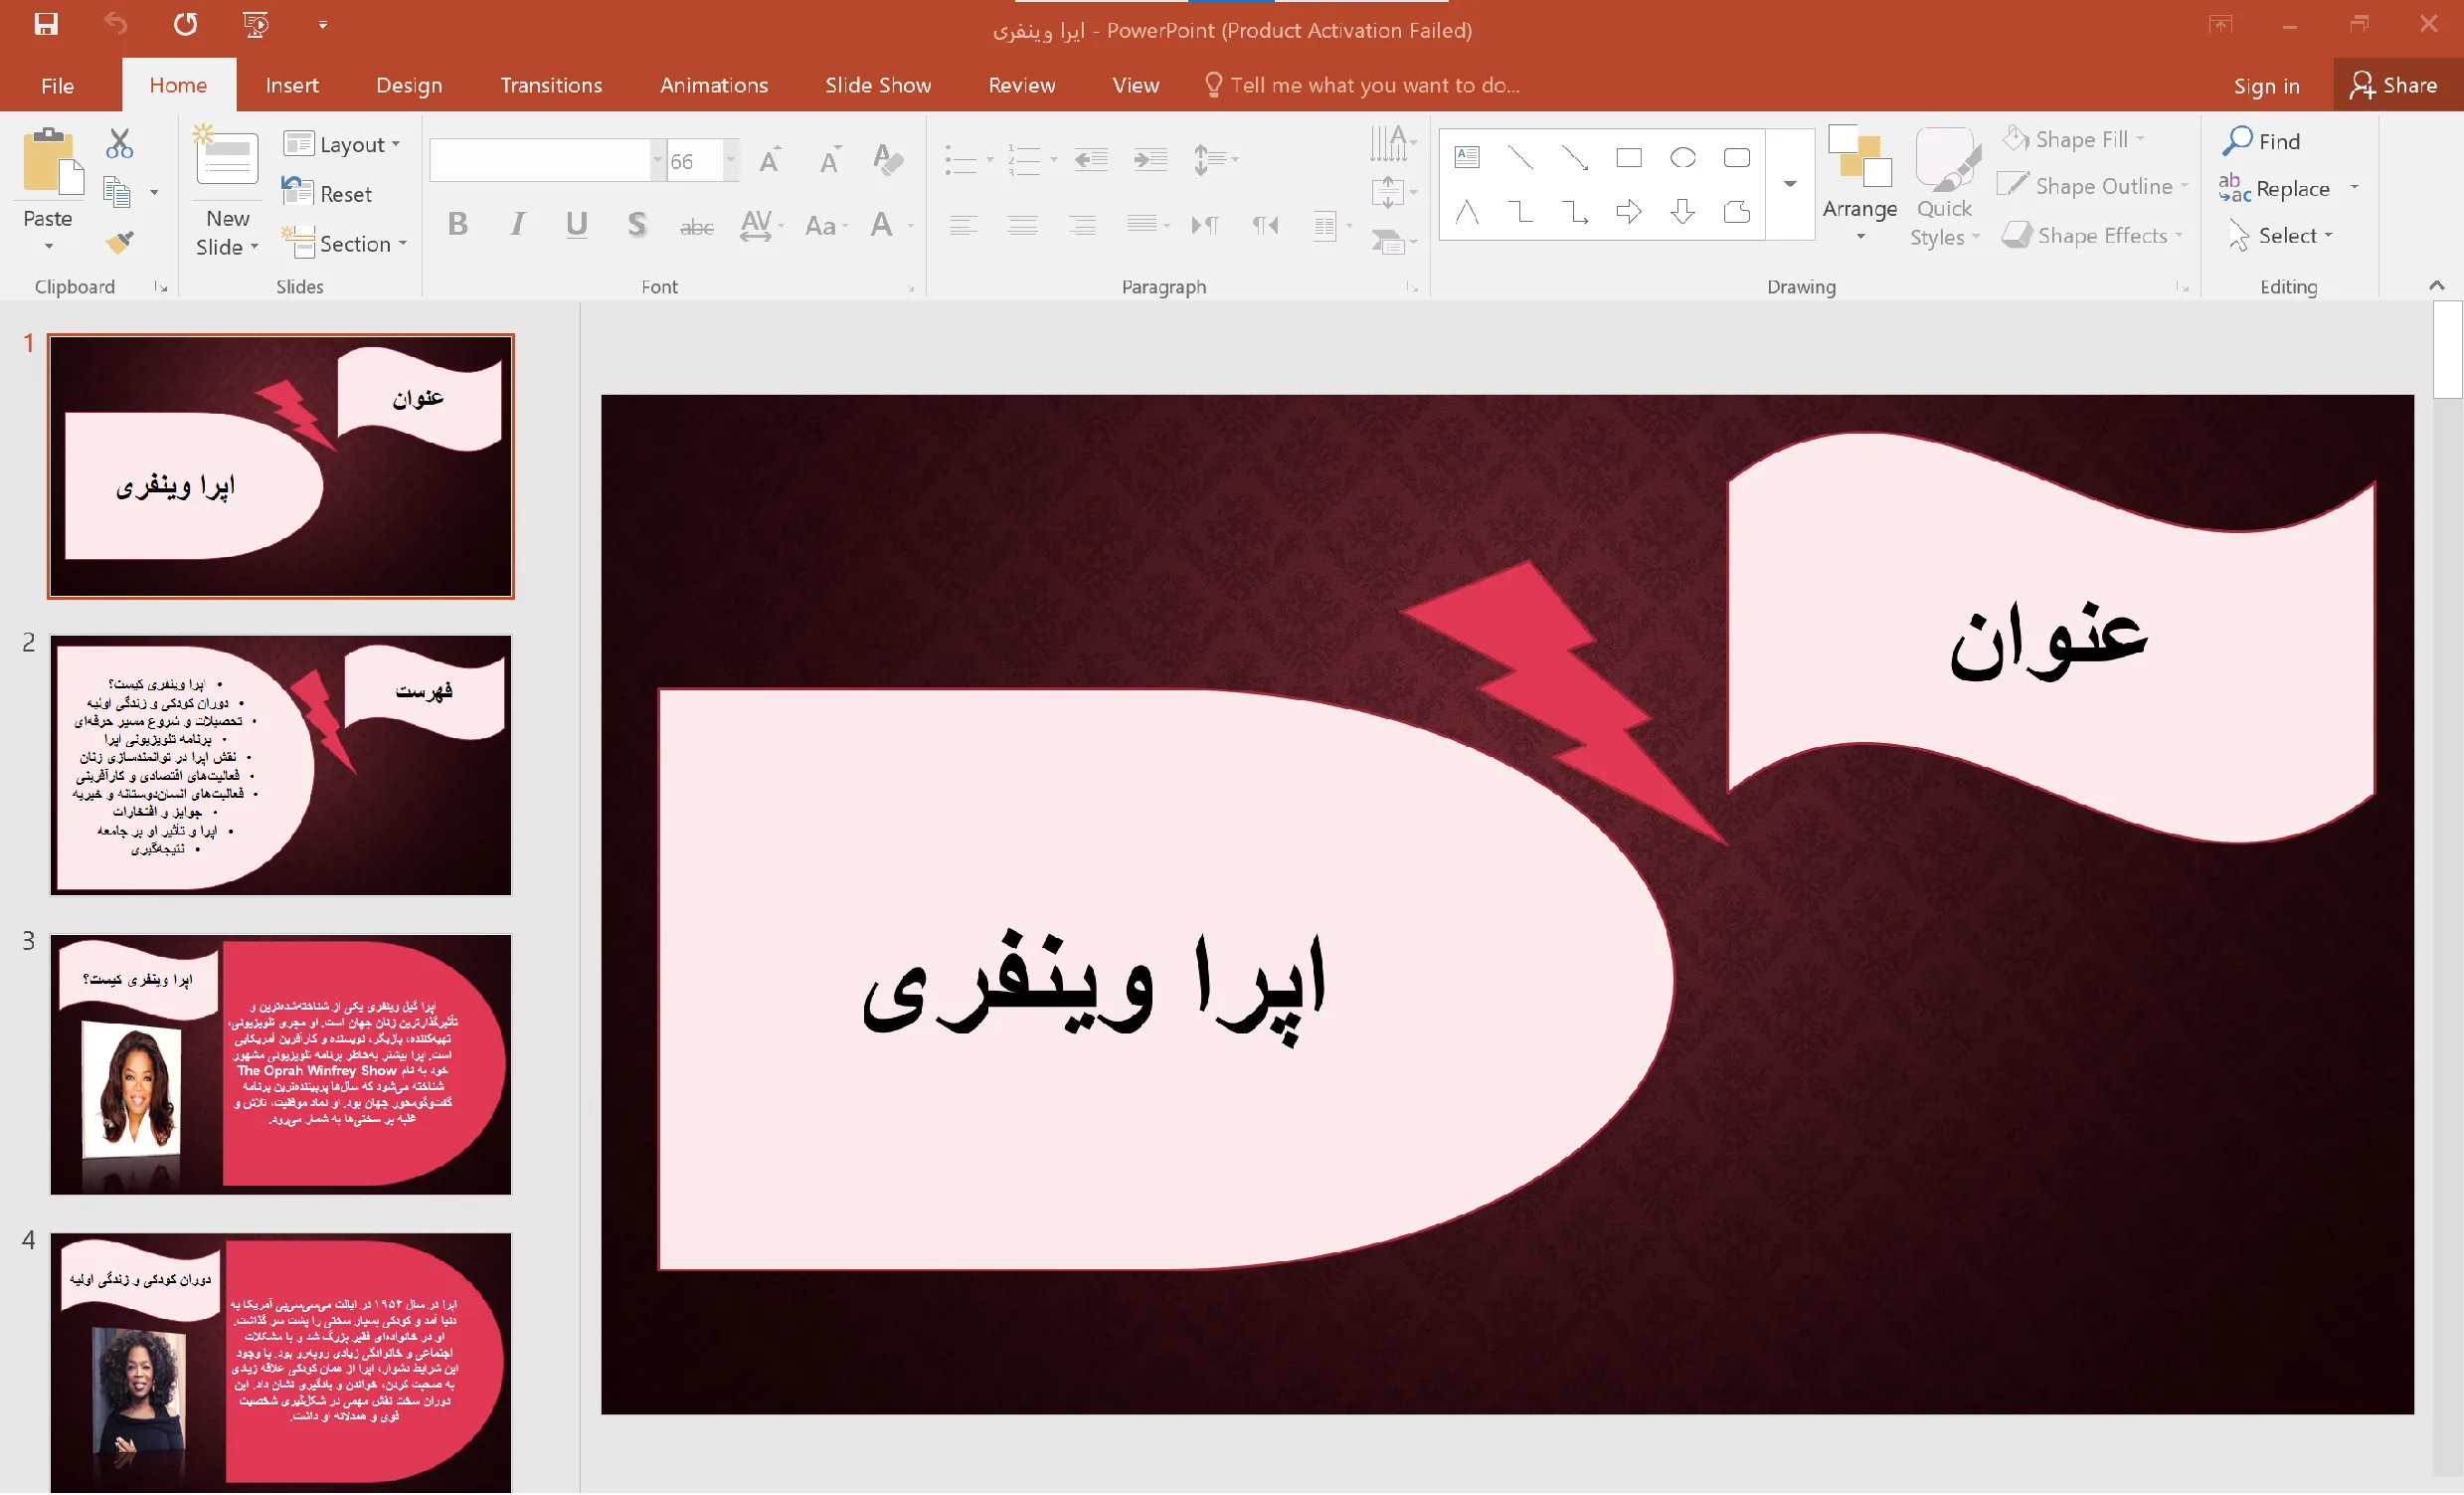
Task: Open the Shape Fill dropdown
Action: pyautogui.click(x=2075, y=139)
